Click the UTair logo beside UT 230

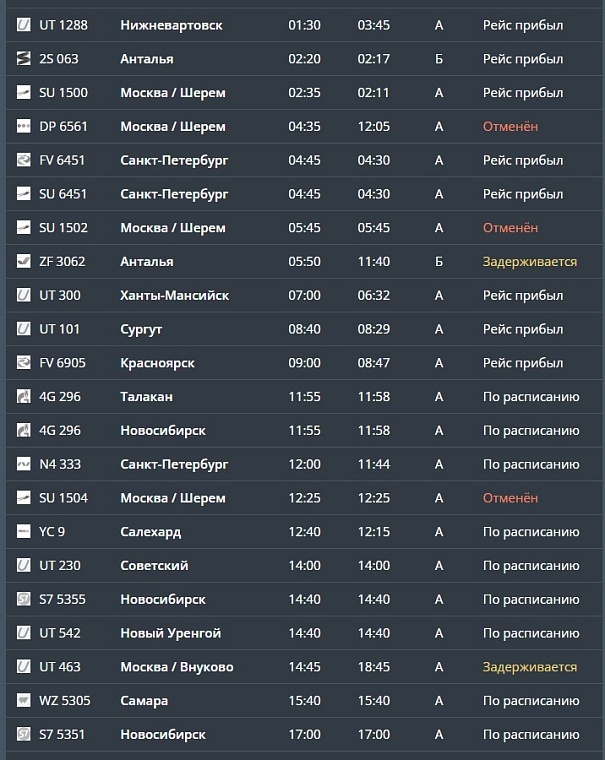coord(23,565)
